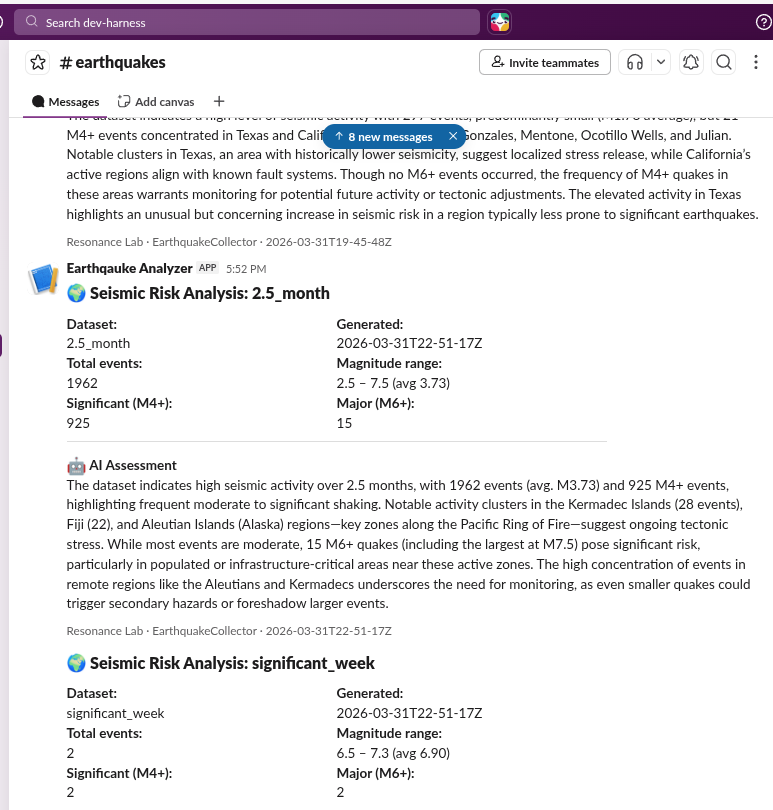This screenshot has width=773, height=810.
Task: Dismiss the new messages banner
Action: [x=453, y=136]
